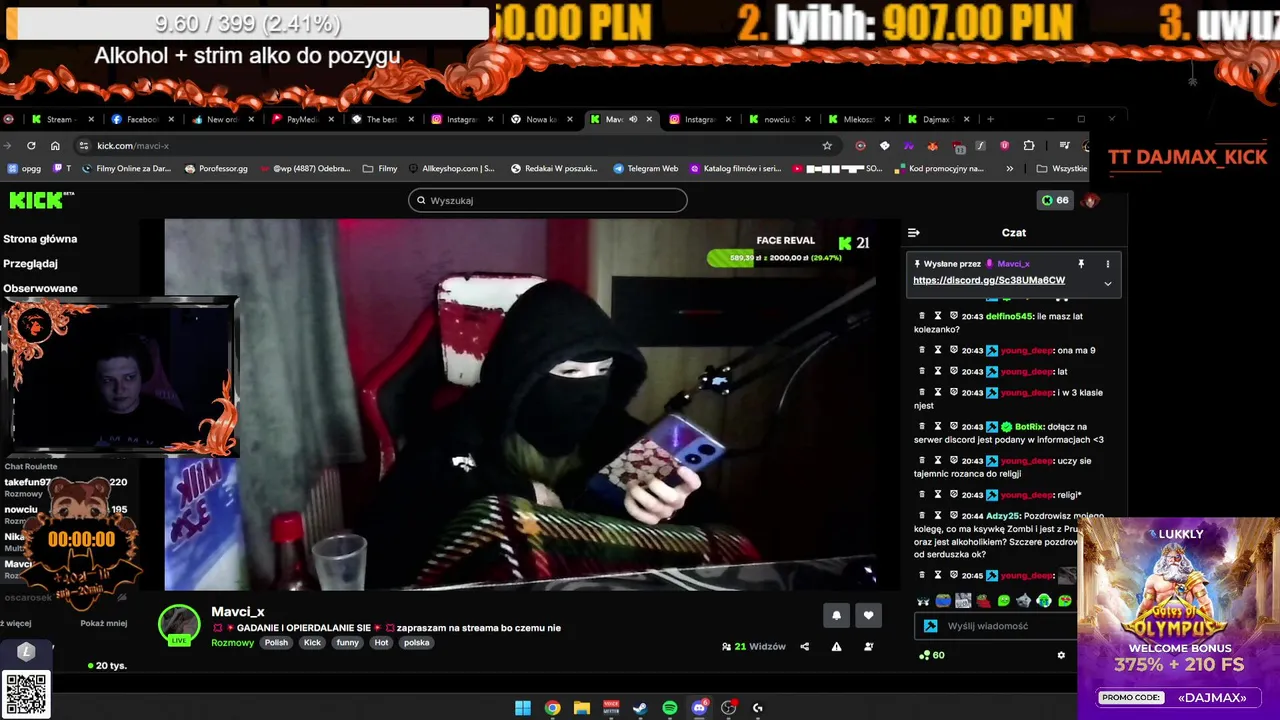Viewport: 1280px width, 720px height.
Task: Select the Kick tag under the stream title
Action: [x=312, y=643]
